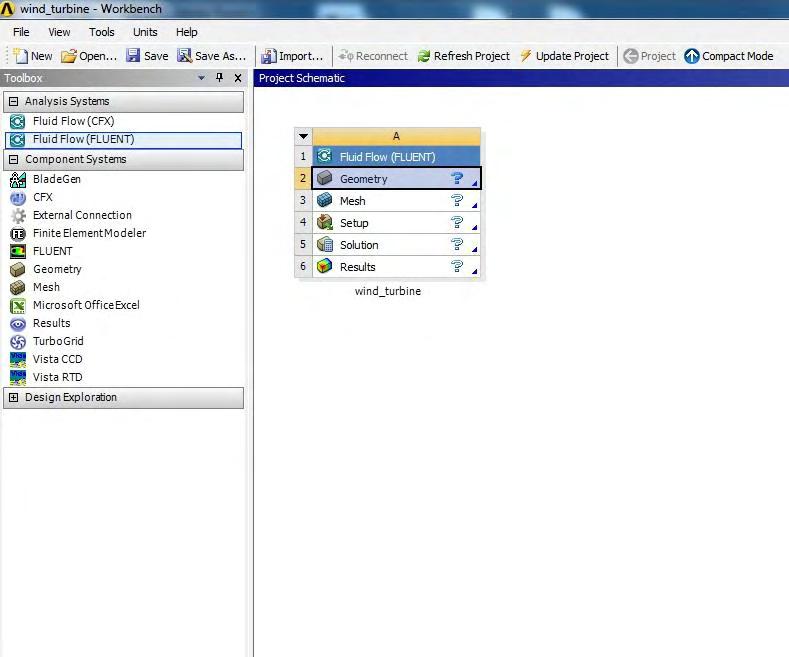
Task: Open the View menu
Action: tap(59, 32)
